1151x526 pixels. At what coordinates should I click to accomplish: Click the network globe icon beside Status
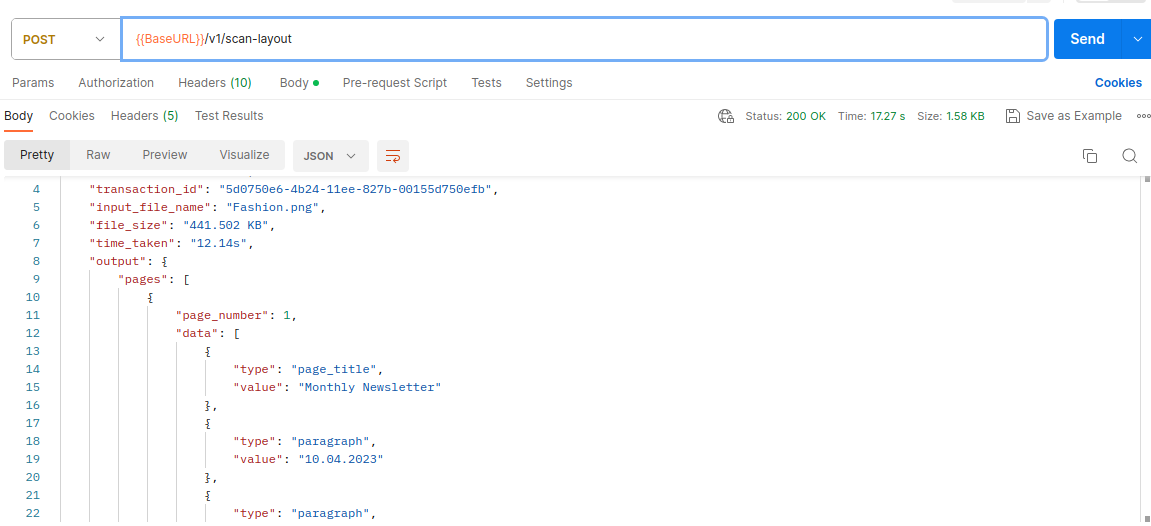726,116
